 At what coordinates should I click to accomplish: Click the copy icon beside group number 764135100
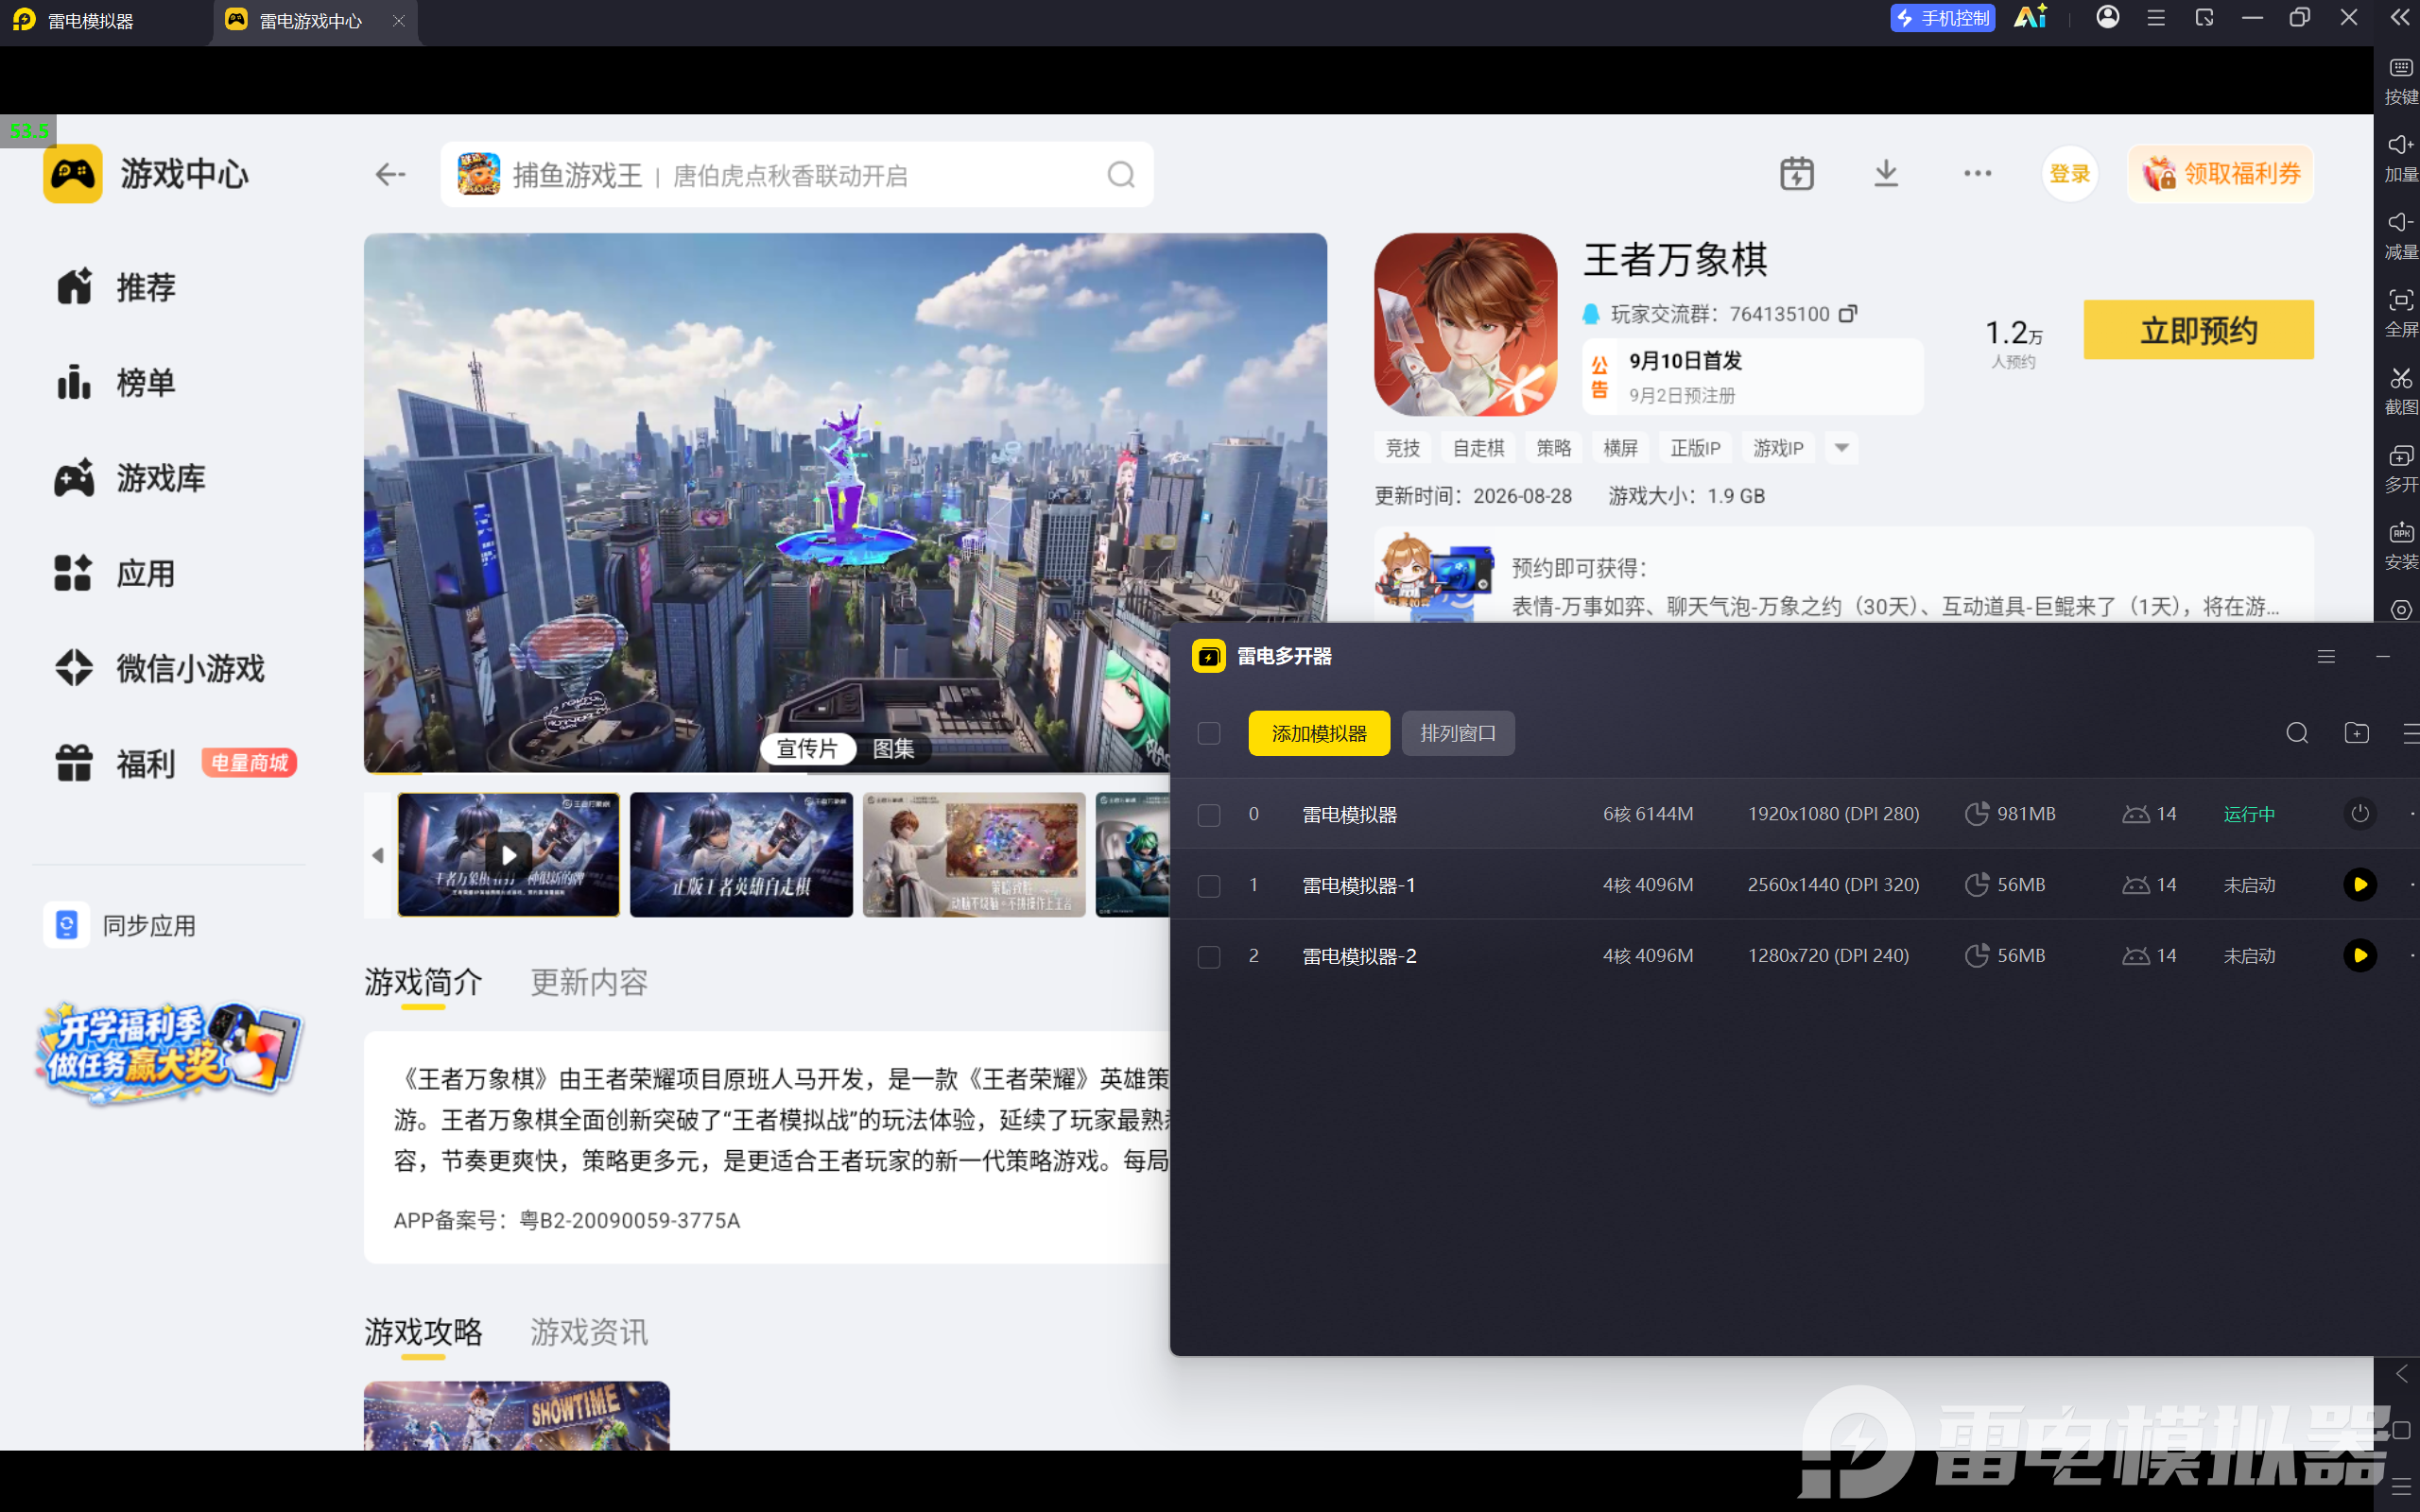pyautogui.click(x=1848, y=314)
